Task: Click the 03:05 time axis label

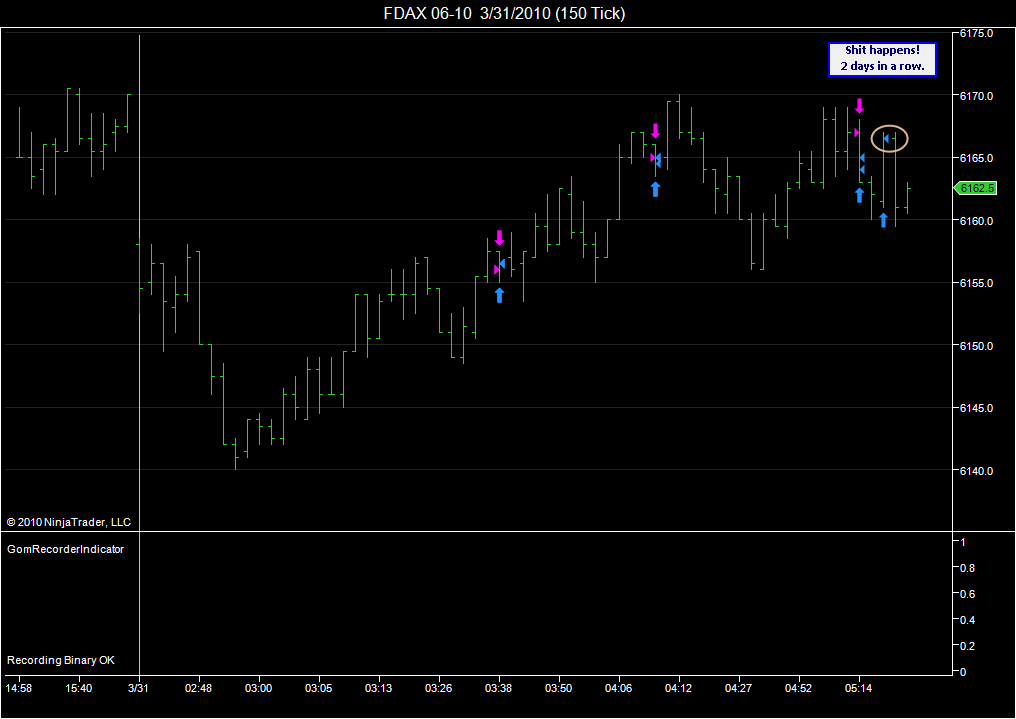Action: (x=319, y=688)
